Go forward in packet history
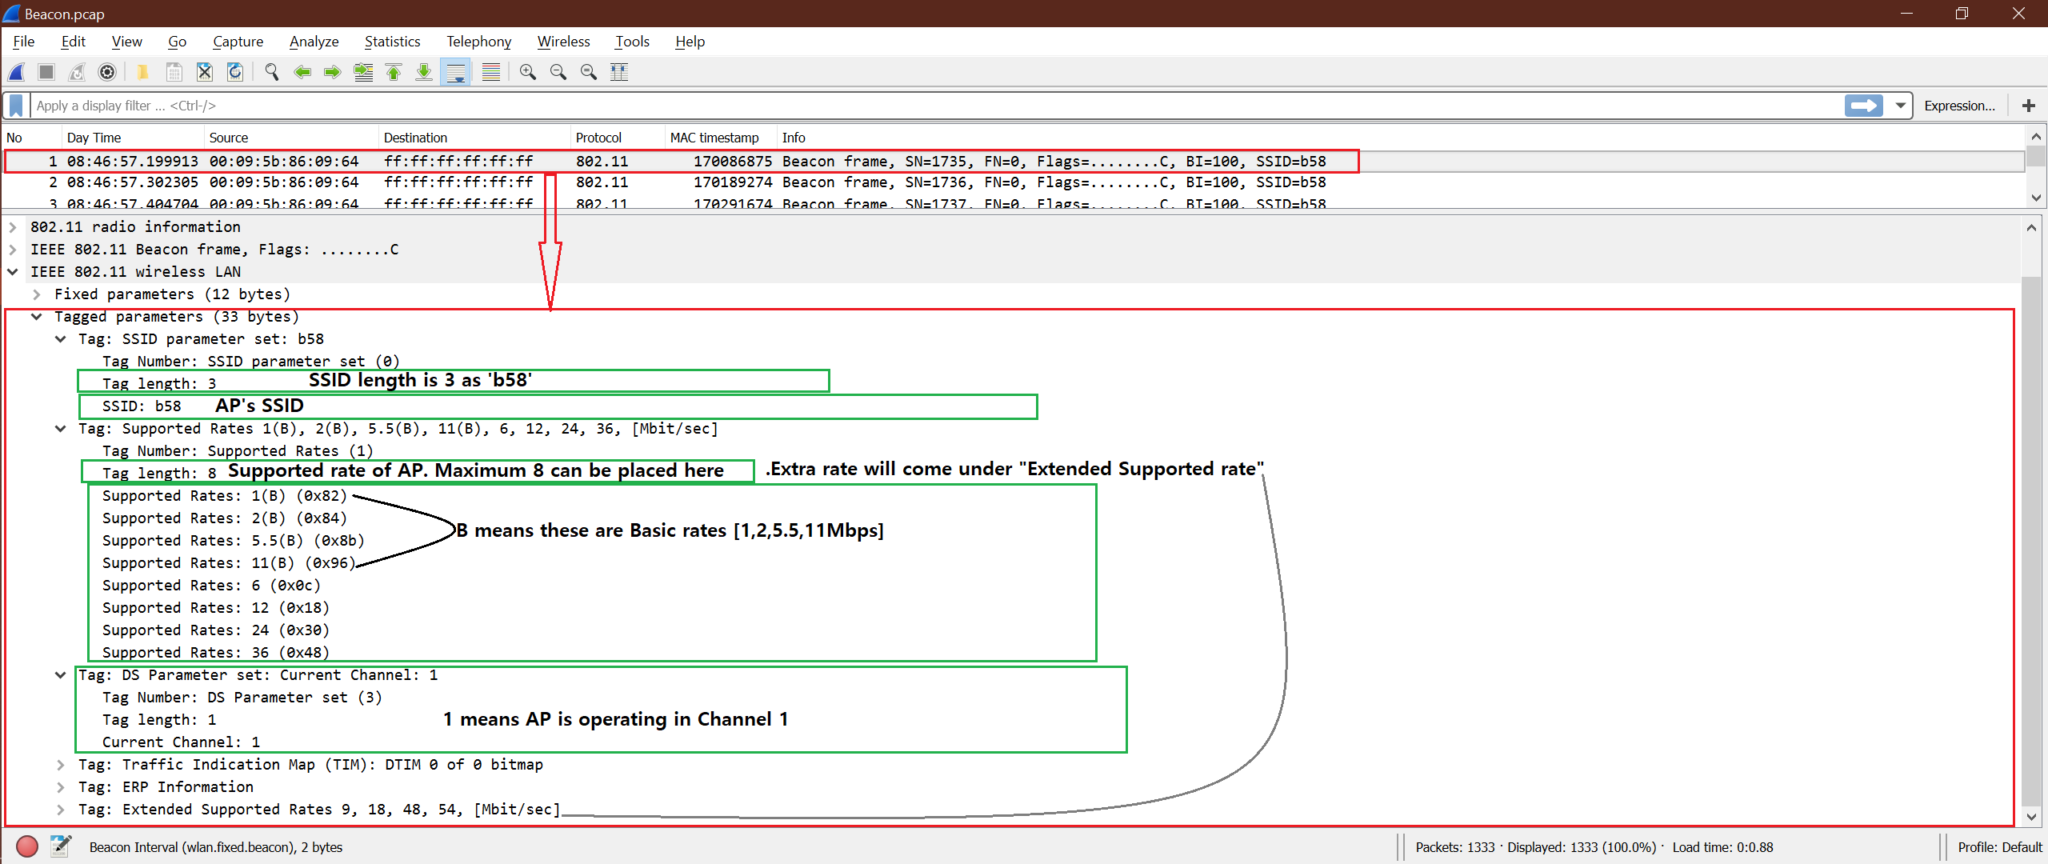This screenshot has width=2048, height=864. point(332,72)
